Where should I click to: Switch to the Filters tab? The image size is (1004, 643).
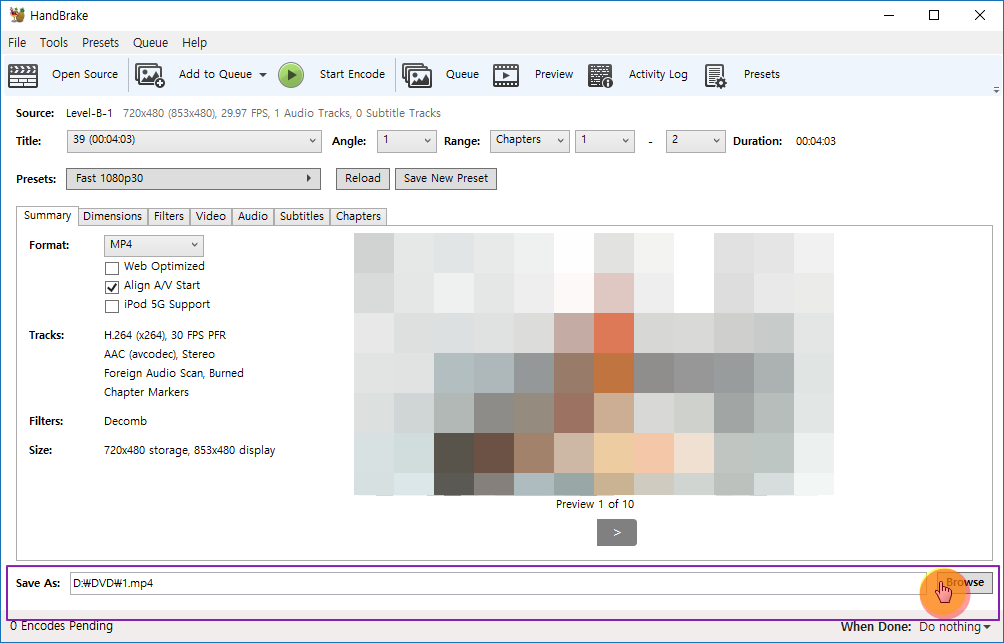[169, 216]
